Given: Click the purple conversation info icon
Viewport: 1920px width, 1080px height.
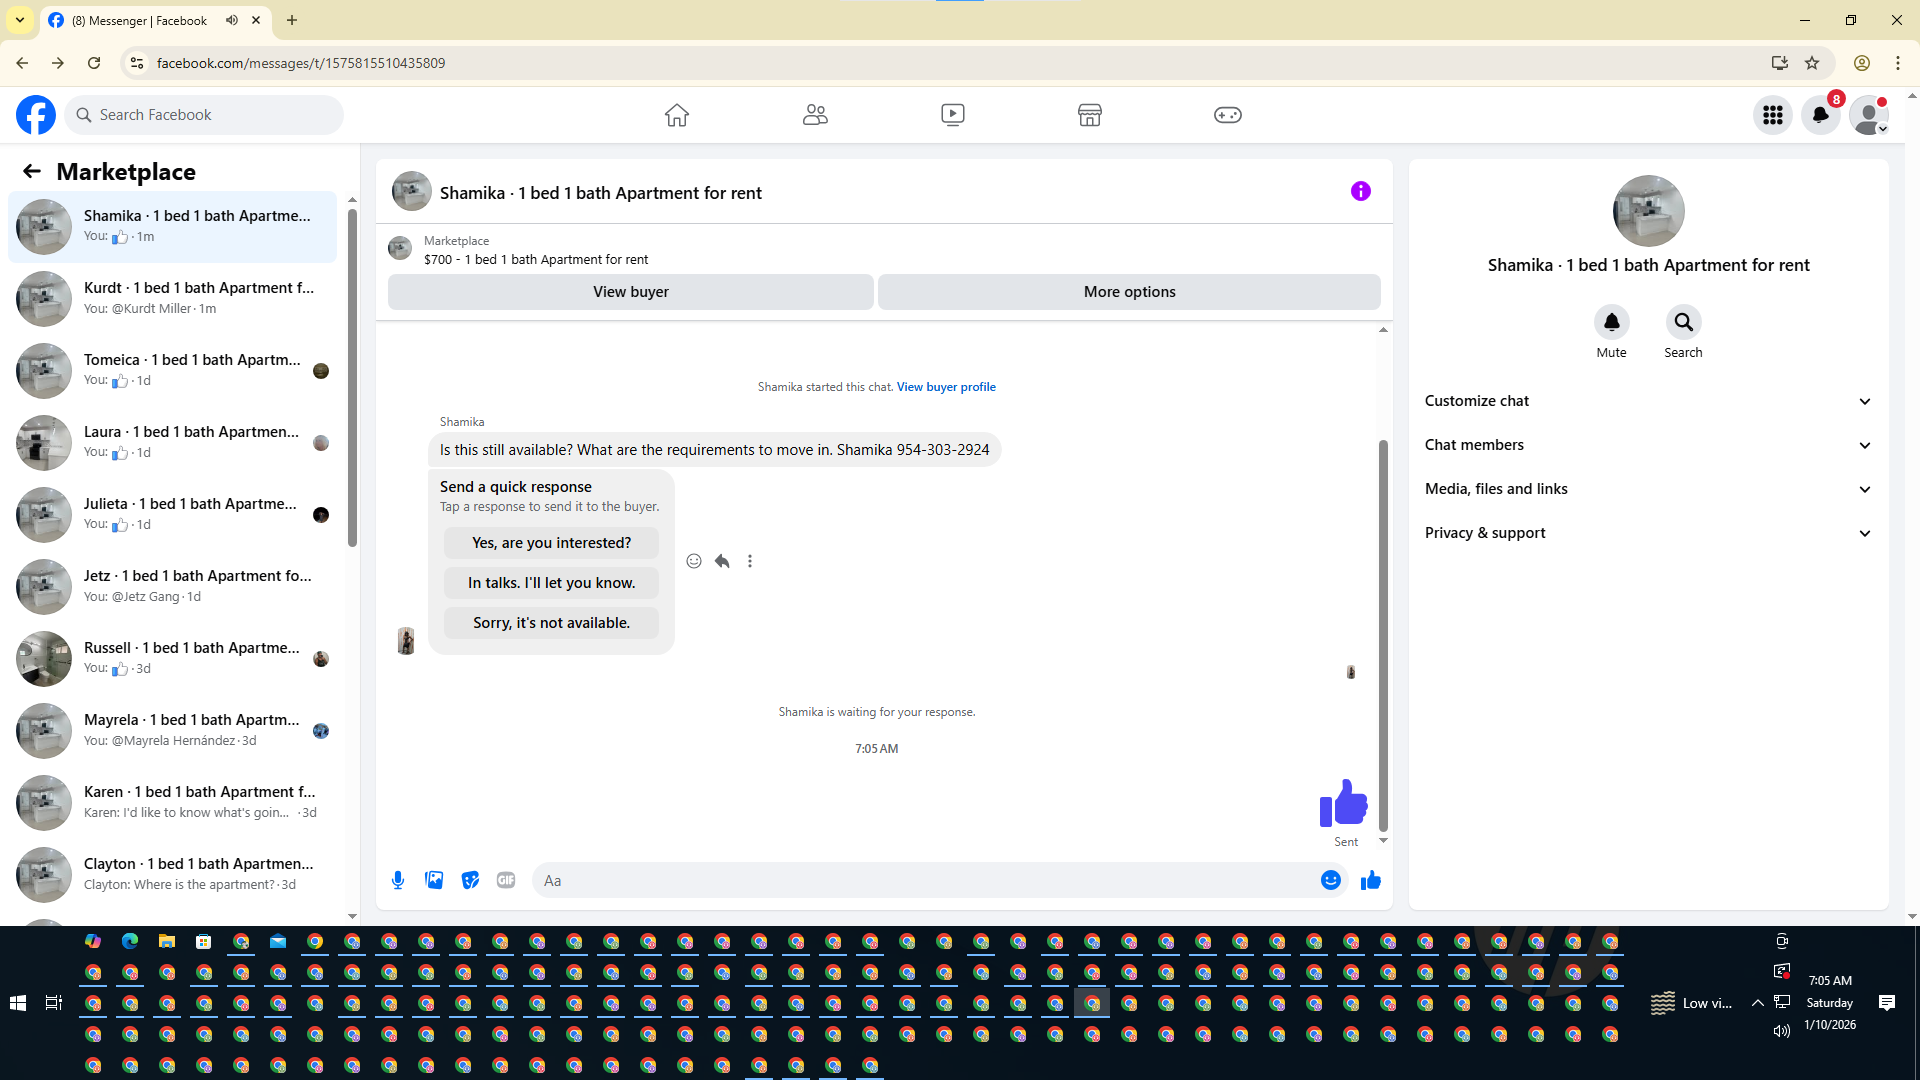Looking at the screenshot, I should click(1360, 191).
